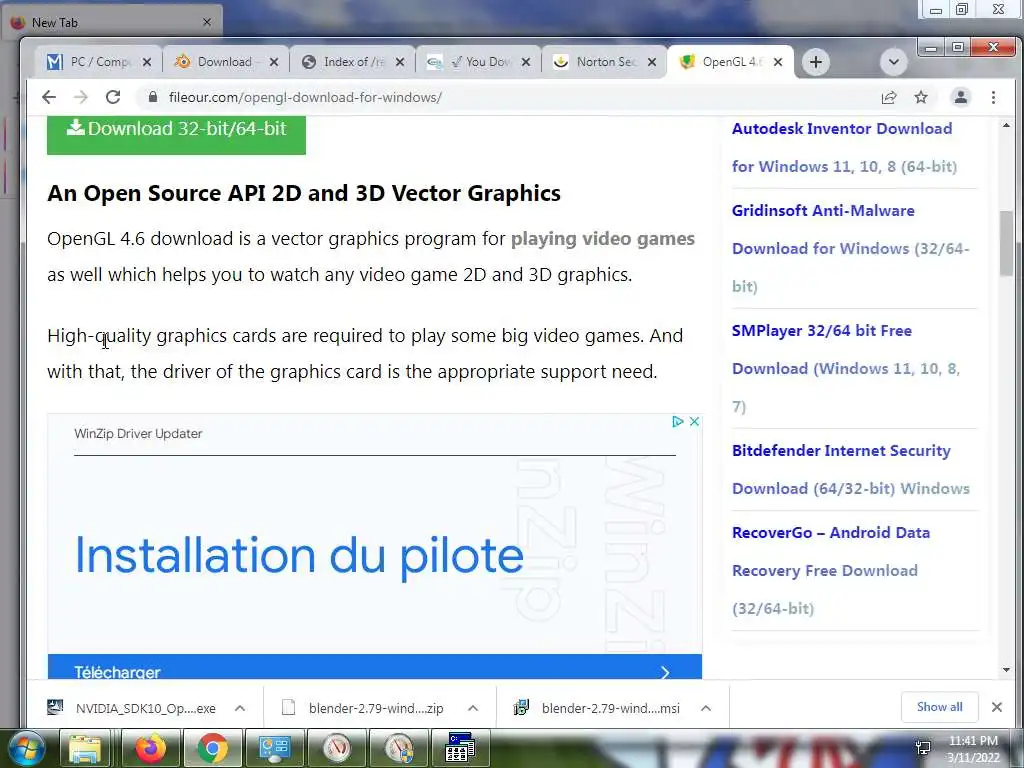
Task: Expand blender zip download options chevron
Action: pyautogui.click(x=473, y=708)
